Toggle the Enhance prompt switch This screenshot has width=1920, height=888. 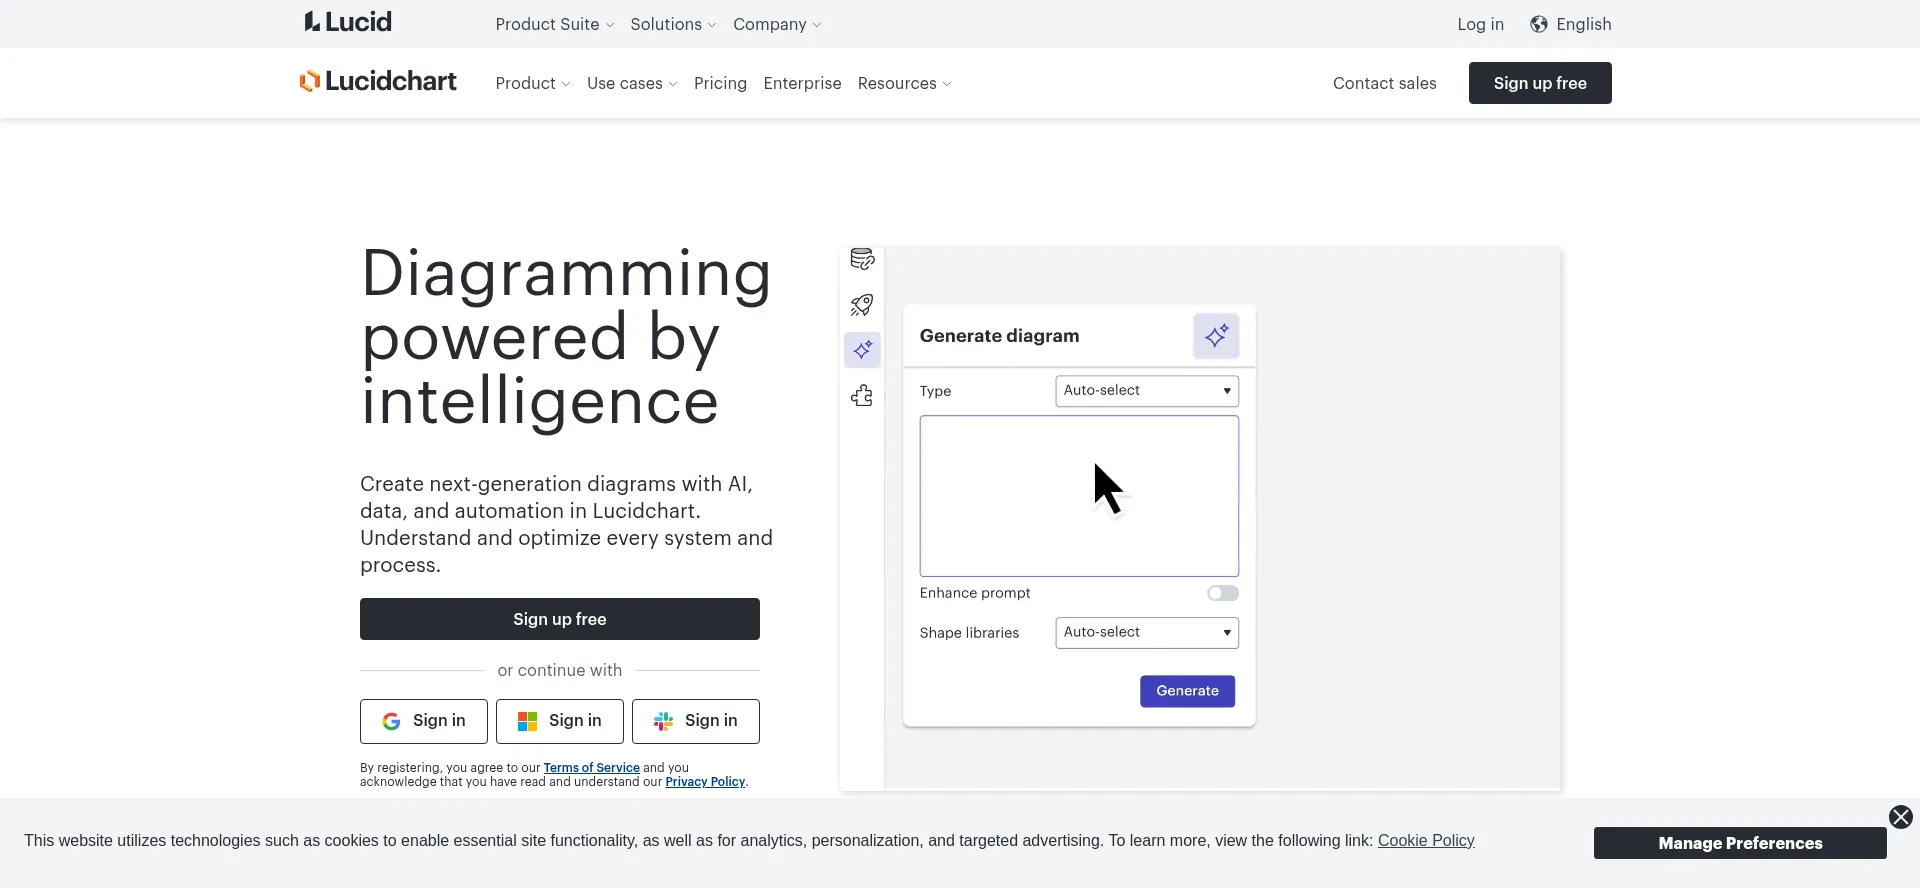[x=1222, y=593]
